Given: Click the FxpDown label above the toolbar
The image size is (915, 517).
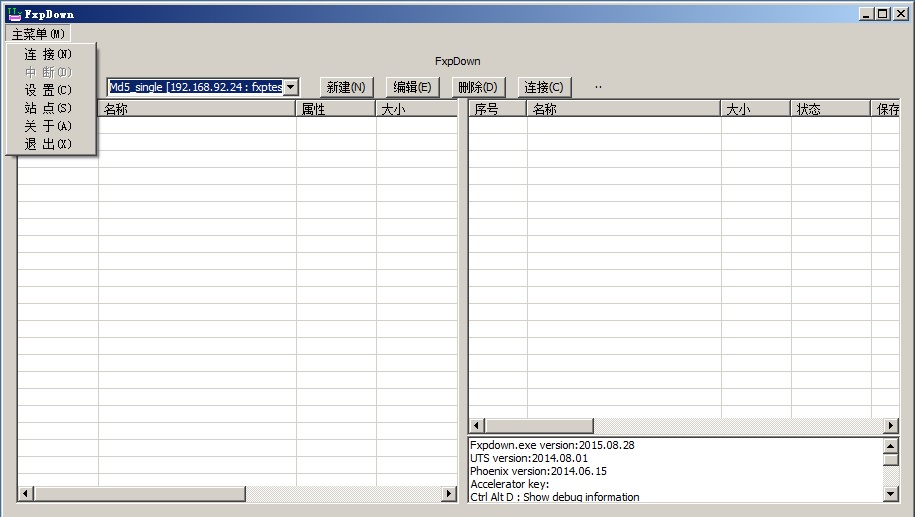Looking at the screenshot, I should [x=458, y=61].
